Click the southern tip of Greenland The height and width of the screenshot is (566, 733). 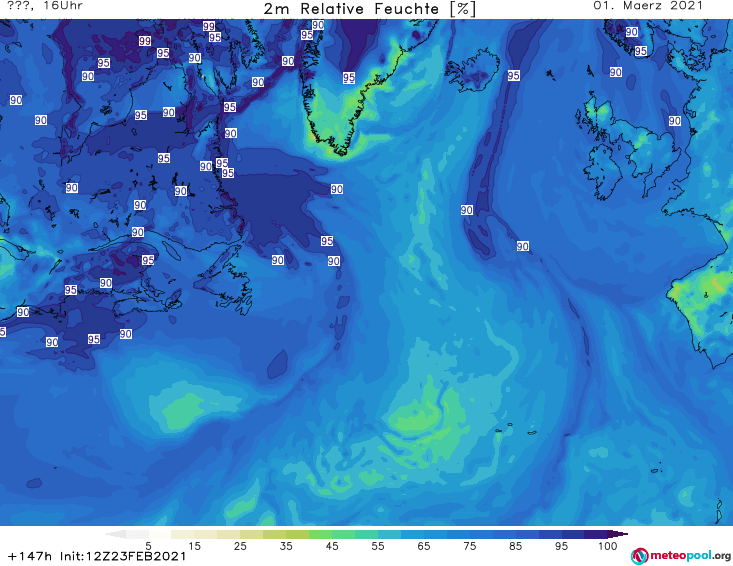tap(342, 150)
